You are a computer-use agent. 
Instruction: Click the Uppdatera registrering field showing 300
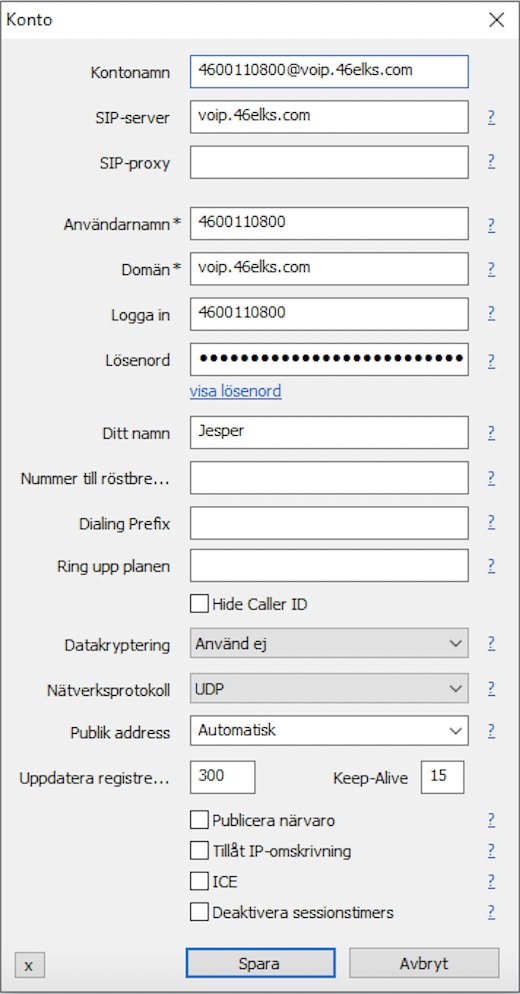coord(223,777)
